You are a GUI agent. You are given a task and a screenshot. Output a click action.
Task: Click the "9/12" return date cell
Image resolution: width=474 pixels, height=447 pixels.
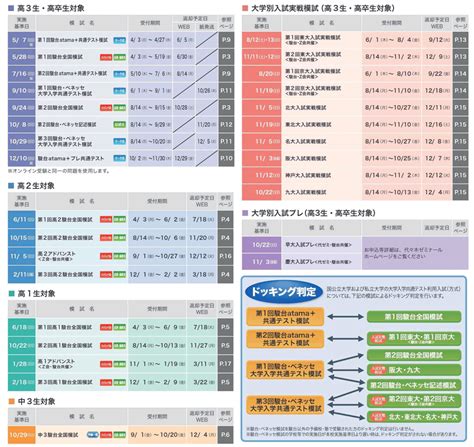(x=437, y=40)
